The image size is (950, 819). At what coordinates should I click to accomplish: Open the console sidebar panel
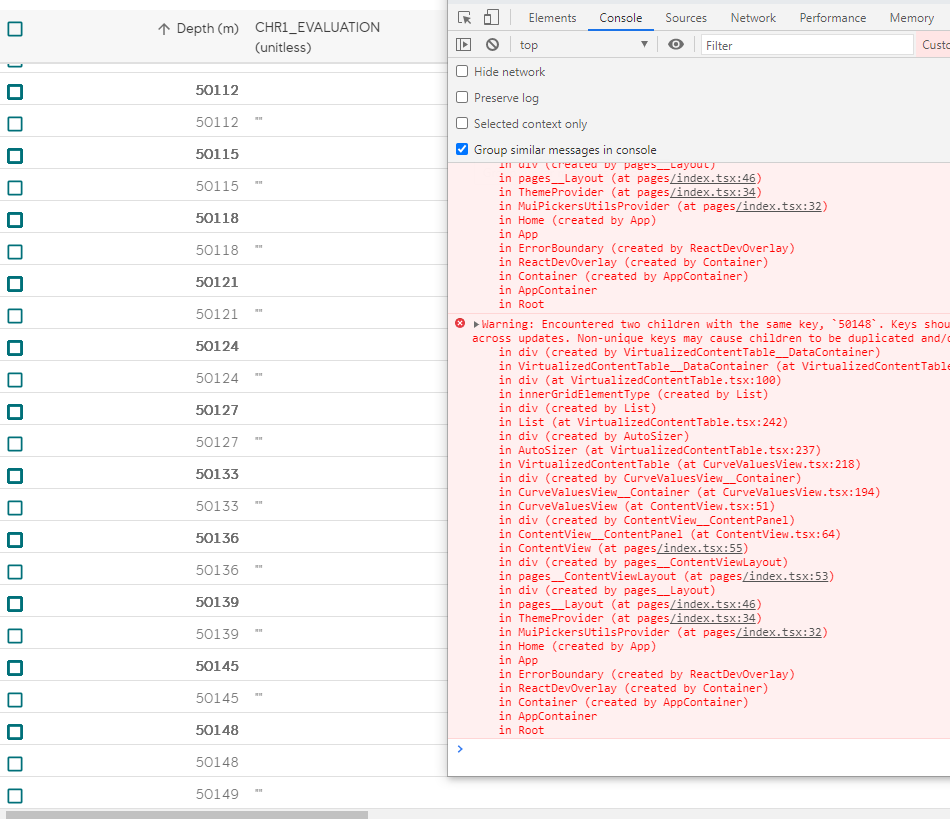pyautogui.click(x=464, y=44)
